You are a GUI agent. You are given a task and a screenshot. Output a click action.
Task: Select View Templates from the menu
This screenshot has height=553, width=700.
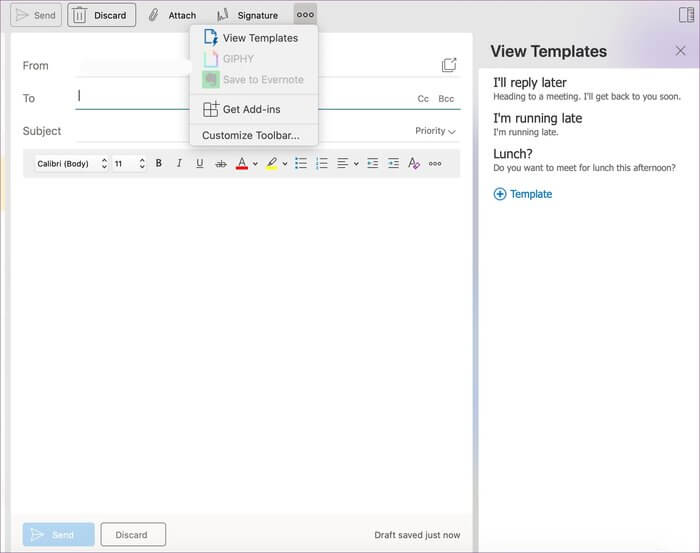click(x=259, y=38)
